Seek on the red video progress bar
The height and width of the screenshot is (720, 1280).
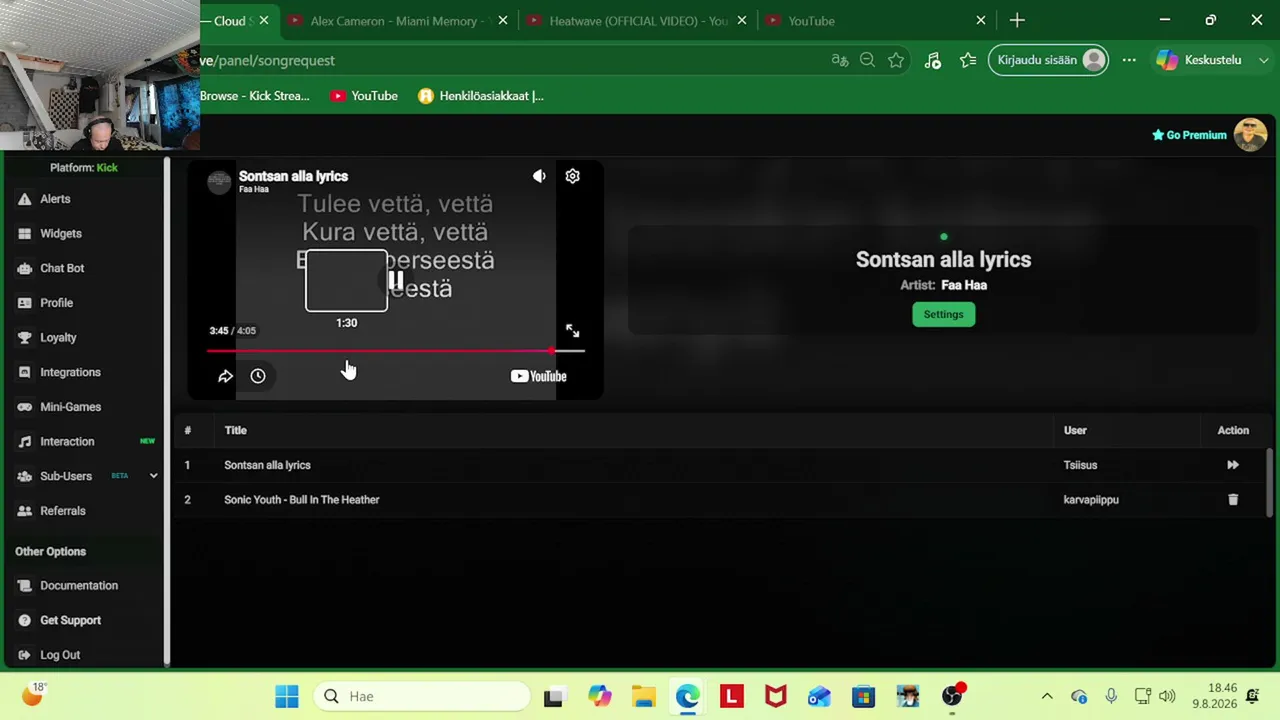point(396,351)
